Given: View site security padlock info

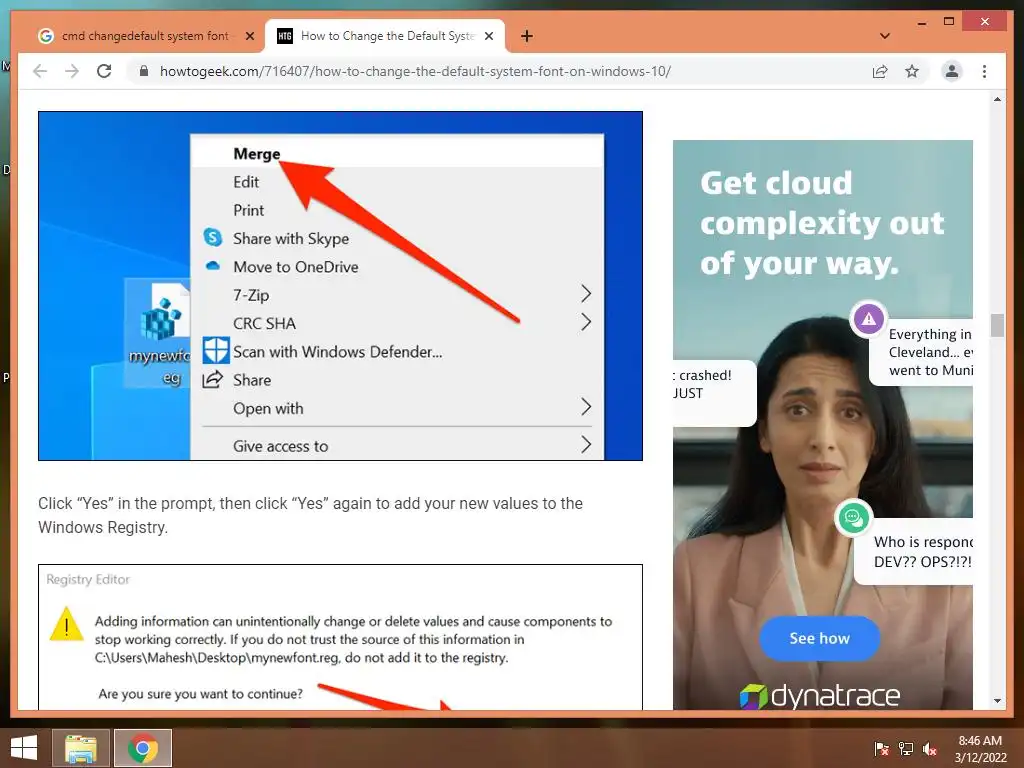Looking at the screenshot, I should tap(144, 71).
